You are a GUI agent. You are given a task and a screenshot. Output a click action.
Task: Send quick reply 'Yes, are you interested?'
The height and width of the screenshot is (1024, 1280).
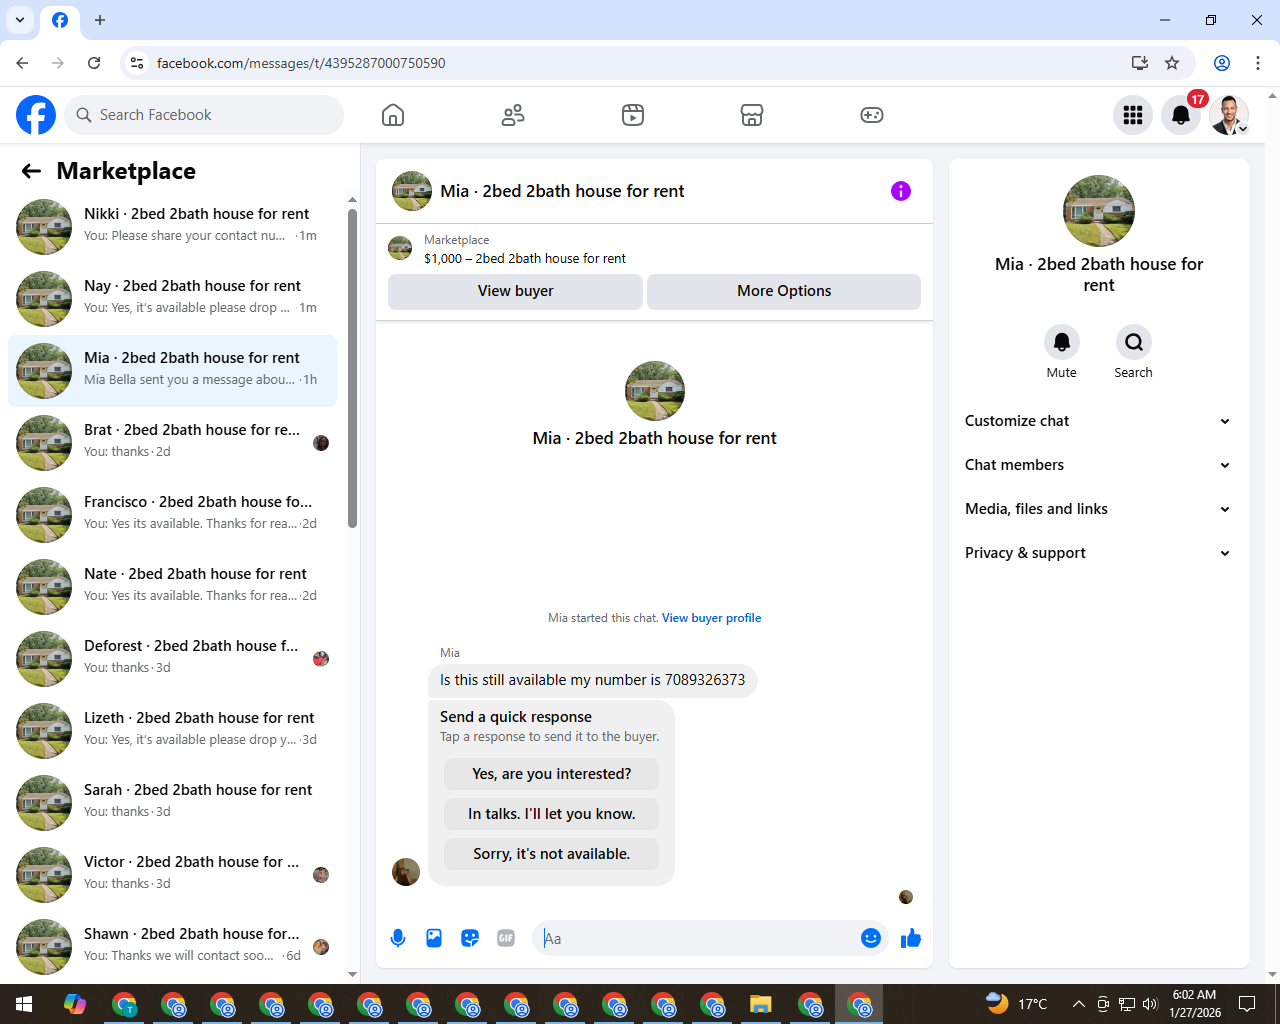pos(551,774)
